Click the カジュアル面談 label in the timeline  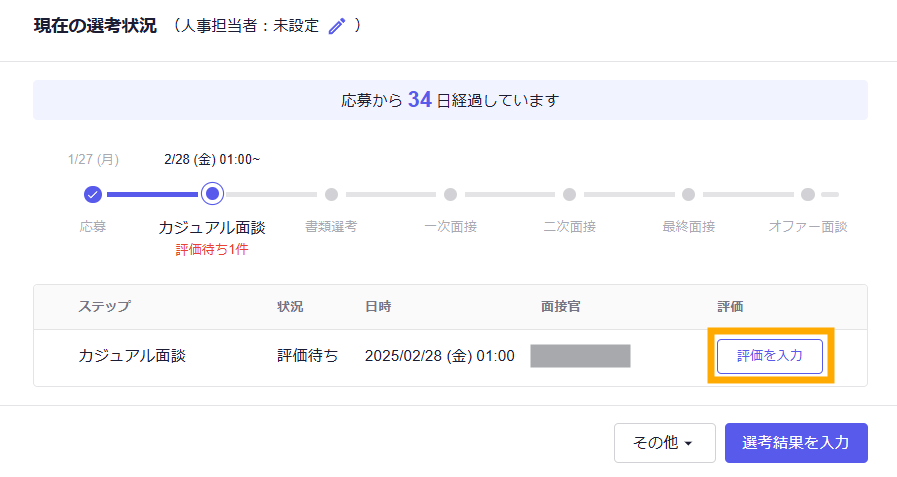212,228
